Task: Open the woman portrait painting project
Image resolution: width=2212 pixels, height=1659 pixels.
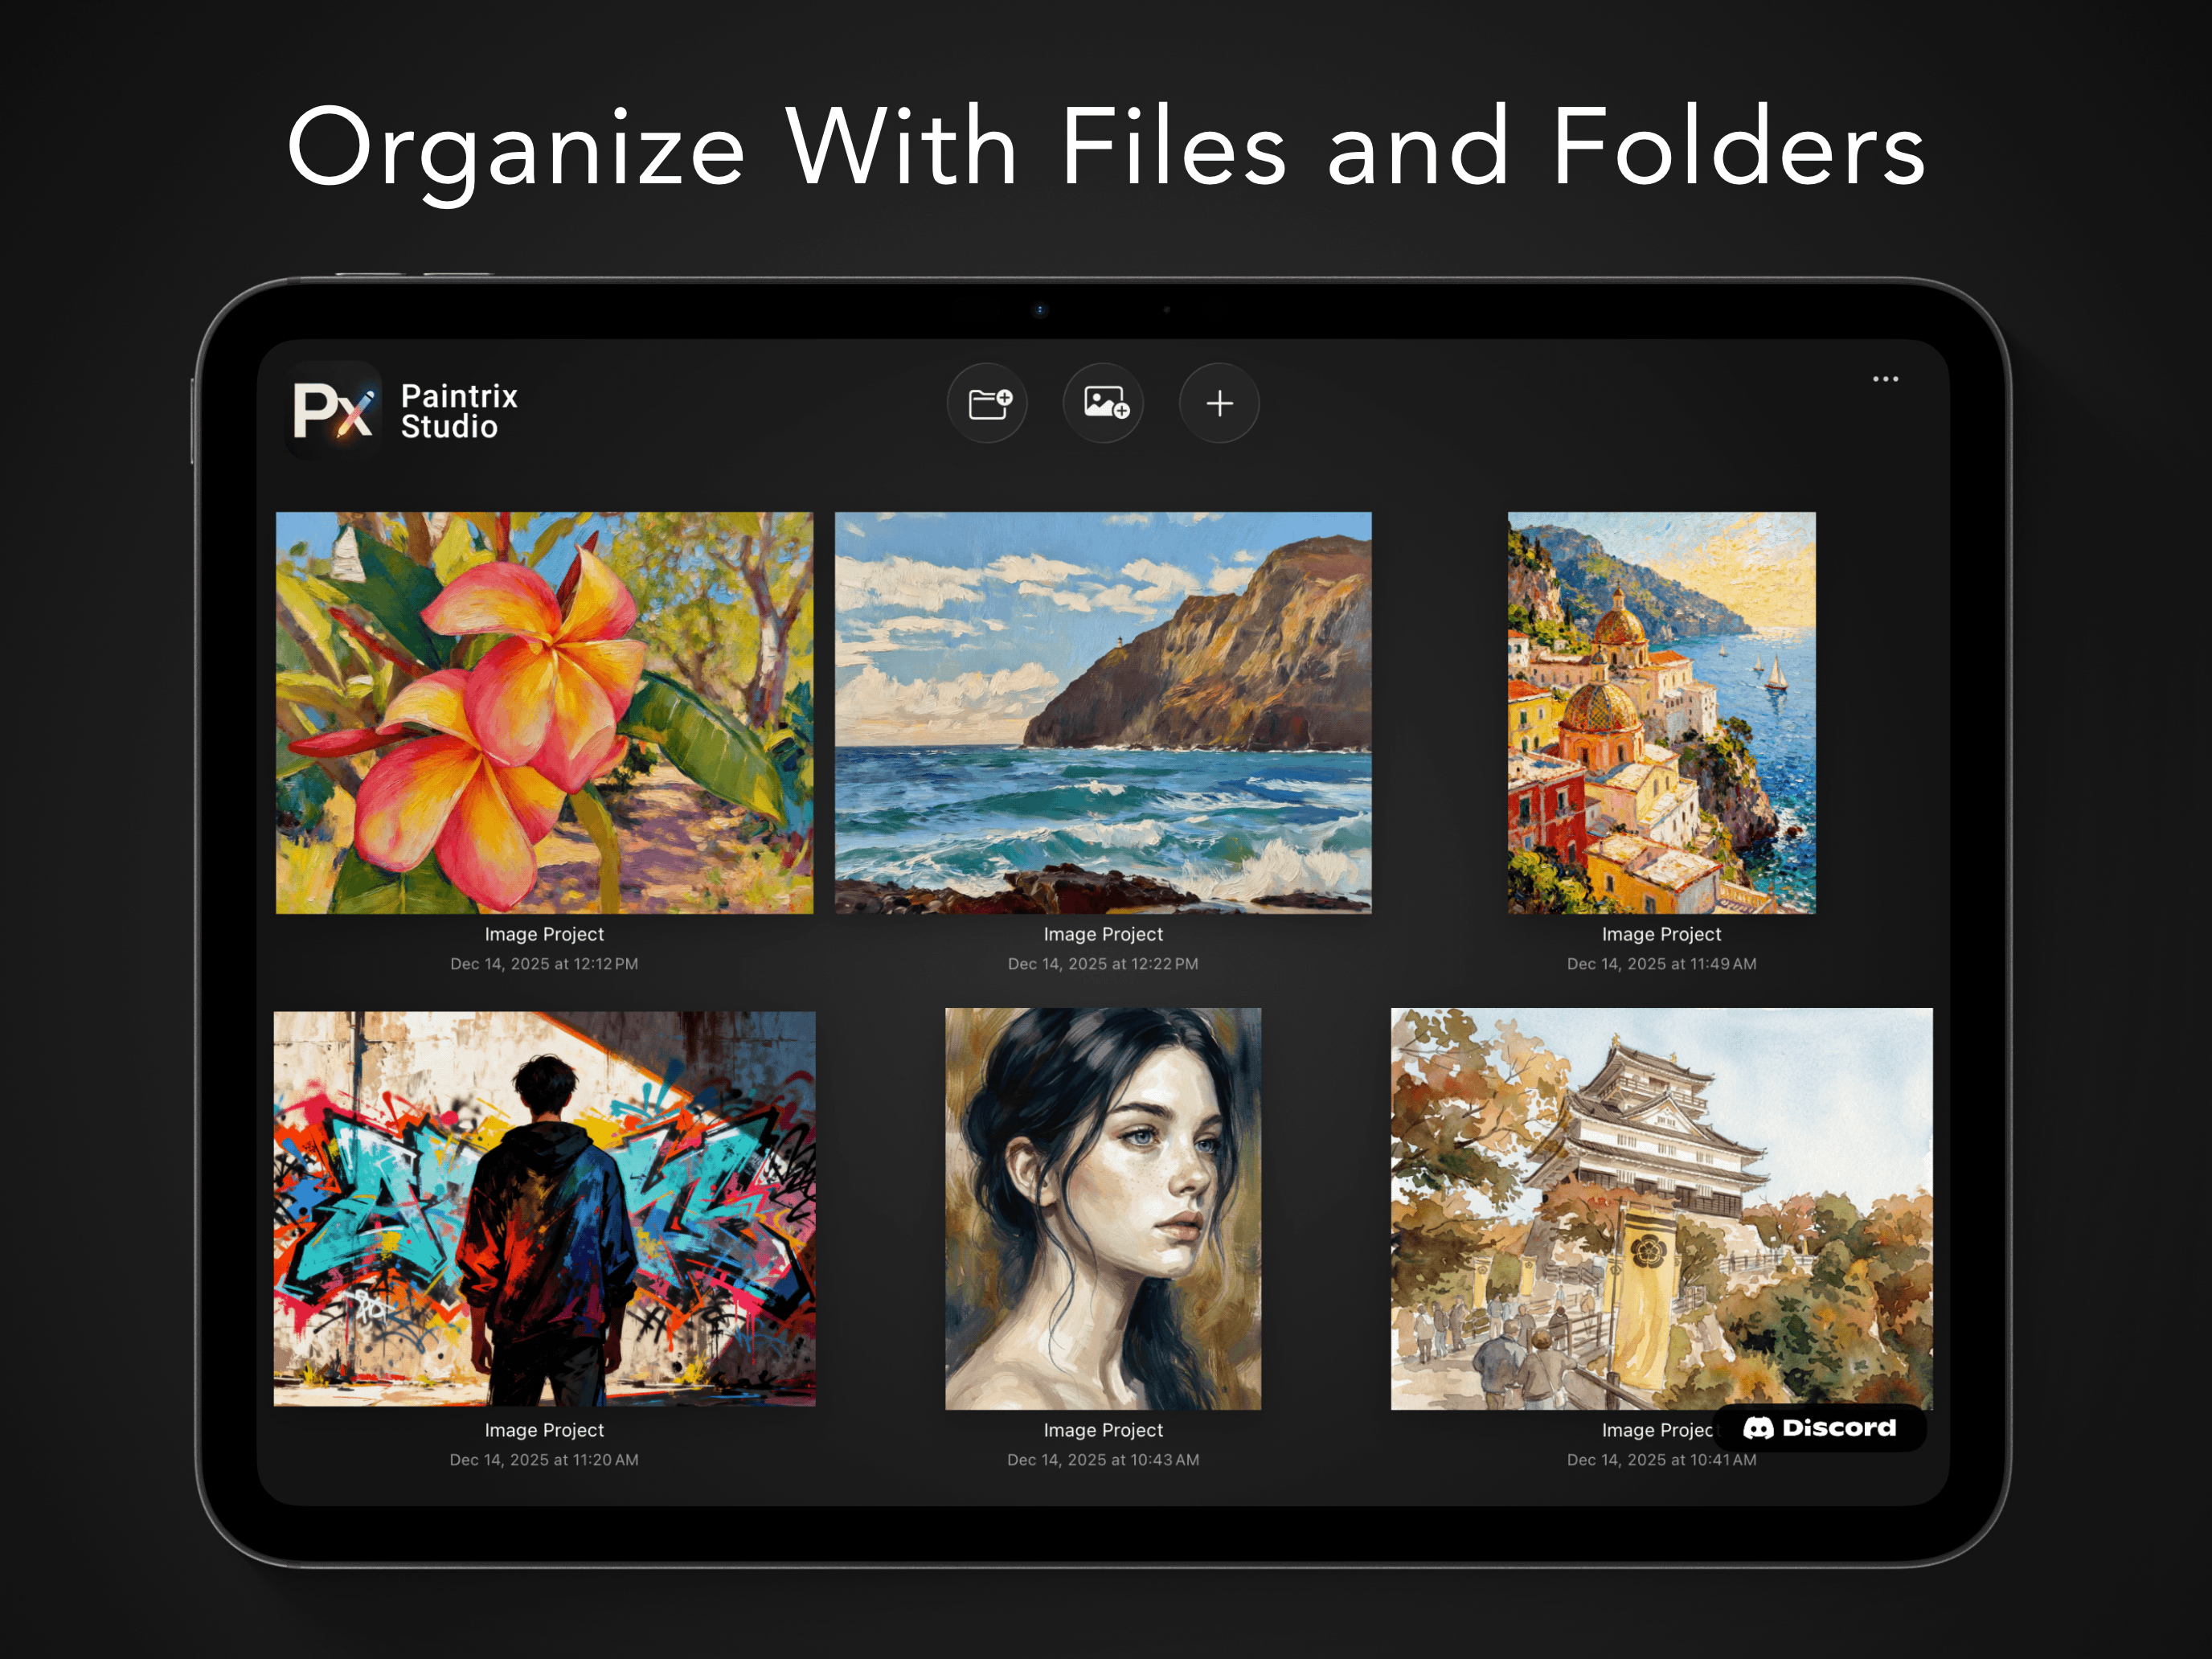Action: 1103,1208
